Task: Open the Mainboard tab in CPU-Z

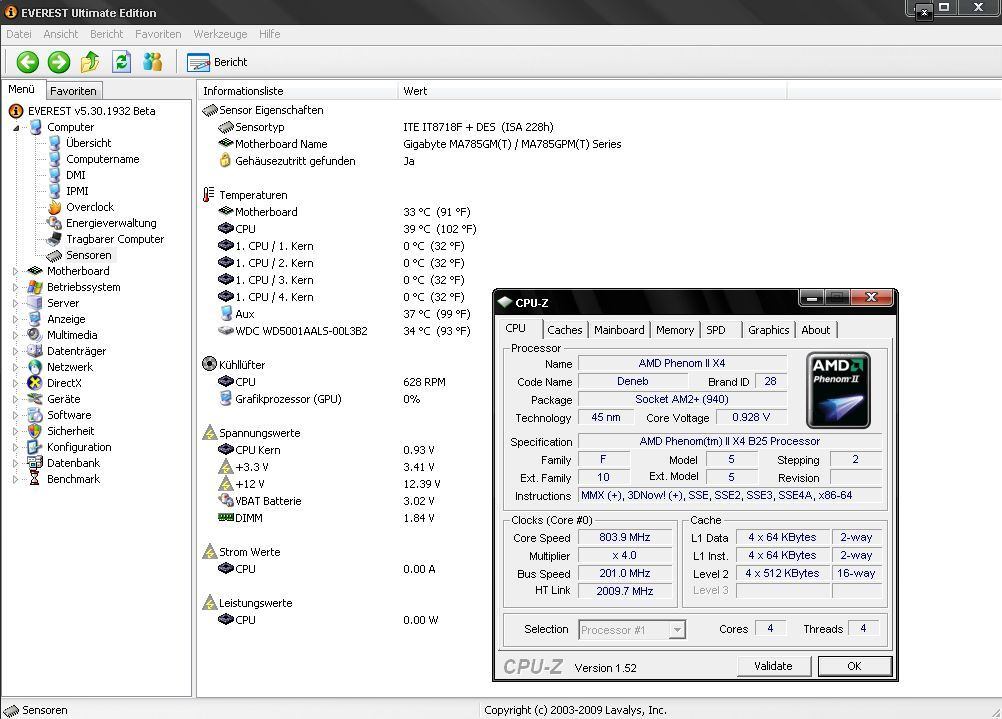Action: (x=619, y=330)
